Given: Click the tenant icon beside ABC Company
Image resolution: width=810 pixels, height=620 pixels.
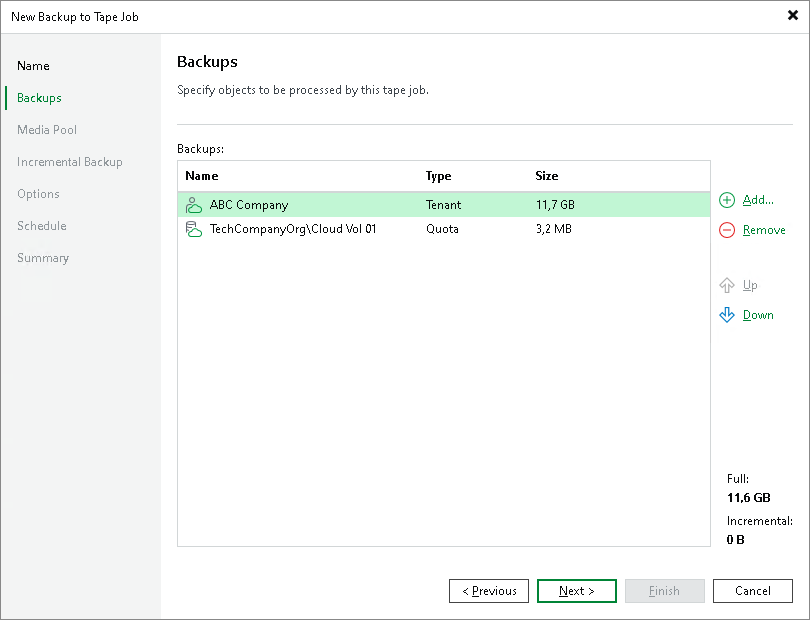Looking at the screenshot, I should 194,204.
